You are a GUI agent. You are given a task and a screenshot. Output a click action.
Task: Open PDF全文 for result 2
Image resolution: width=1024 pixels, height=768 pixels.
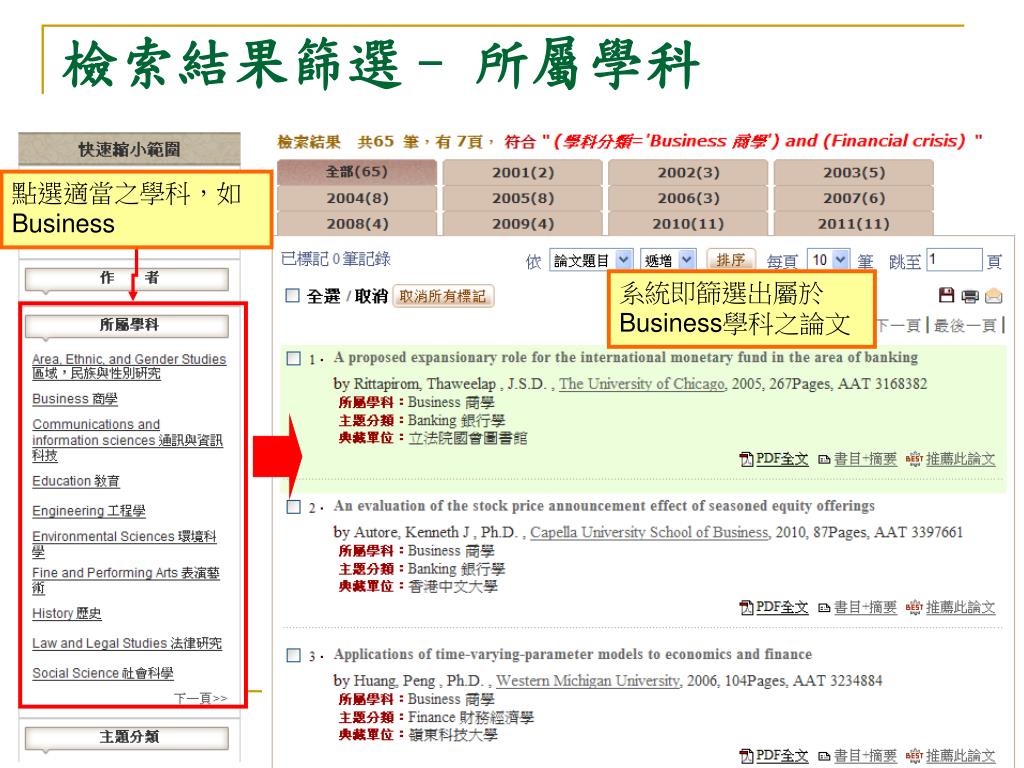coord(774,607)
